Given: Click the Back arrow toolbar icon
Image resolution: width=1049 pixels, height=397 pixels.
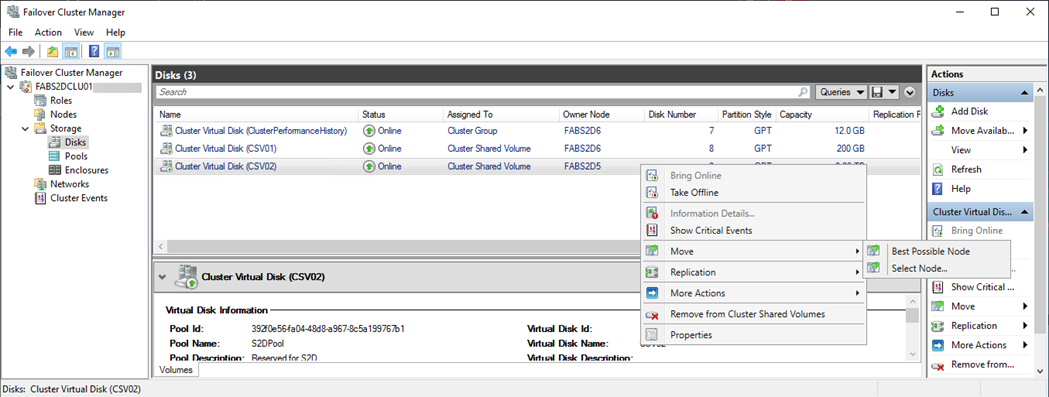Looking at the screenshot, I should coord(11,52).
